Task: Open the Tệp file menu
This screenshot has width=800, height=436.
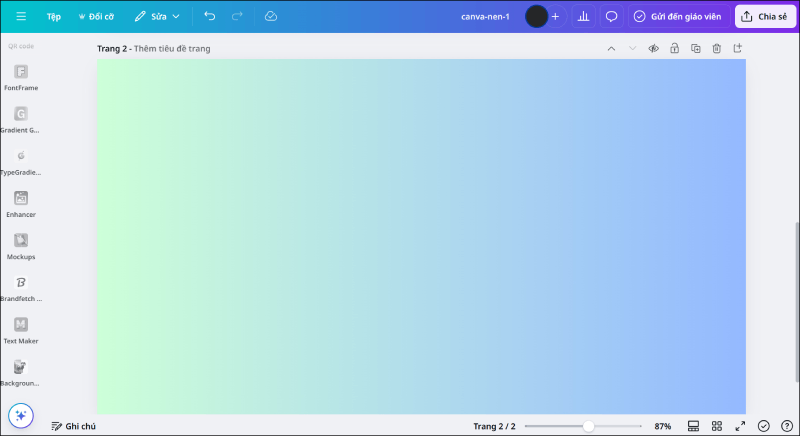Action: coord(54,16)
